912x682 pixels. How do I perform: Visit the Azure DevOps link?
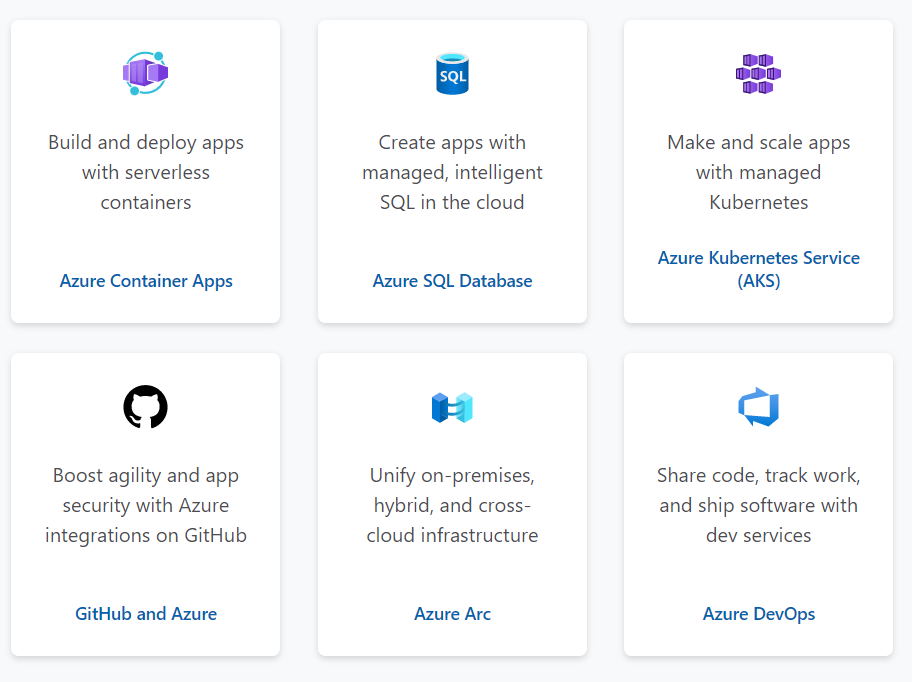point(758,614)
